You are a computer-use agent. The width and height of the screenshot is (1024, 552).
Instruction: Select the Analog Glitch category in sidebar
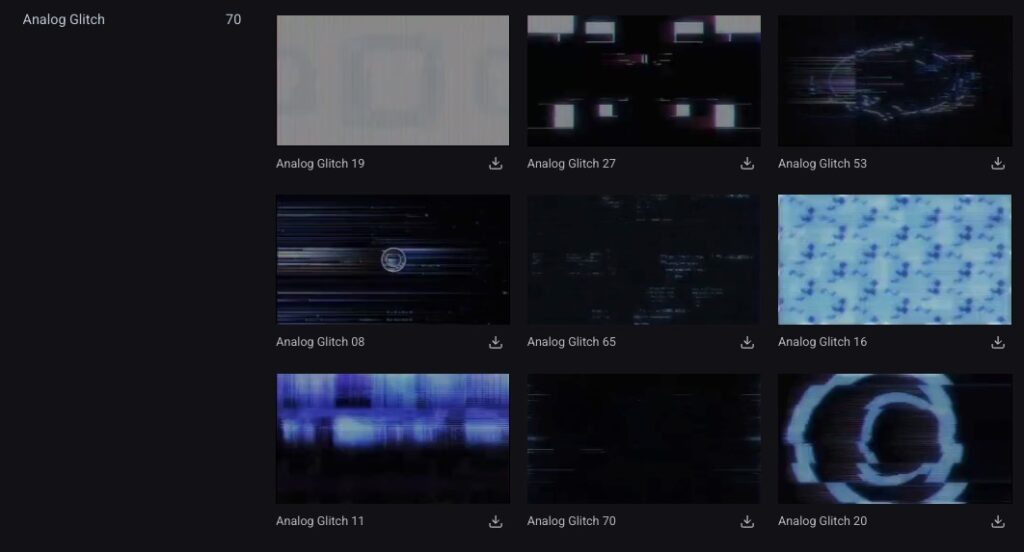(64, 19)
